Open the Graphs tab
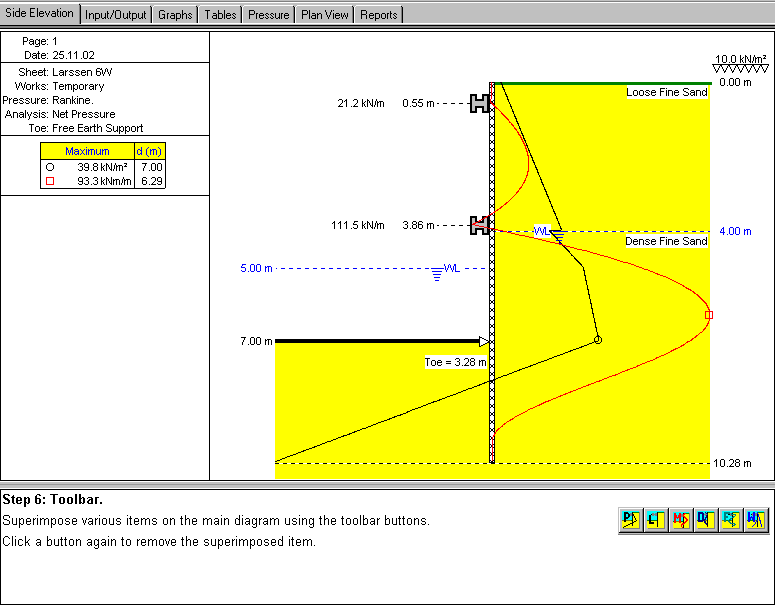Viewport: 775px width, 605px height. (175, 15)
